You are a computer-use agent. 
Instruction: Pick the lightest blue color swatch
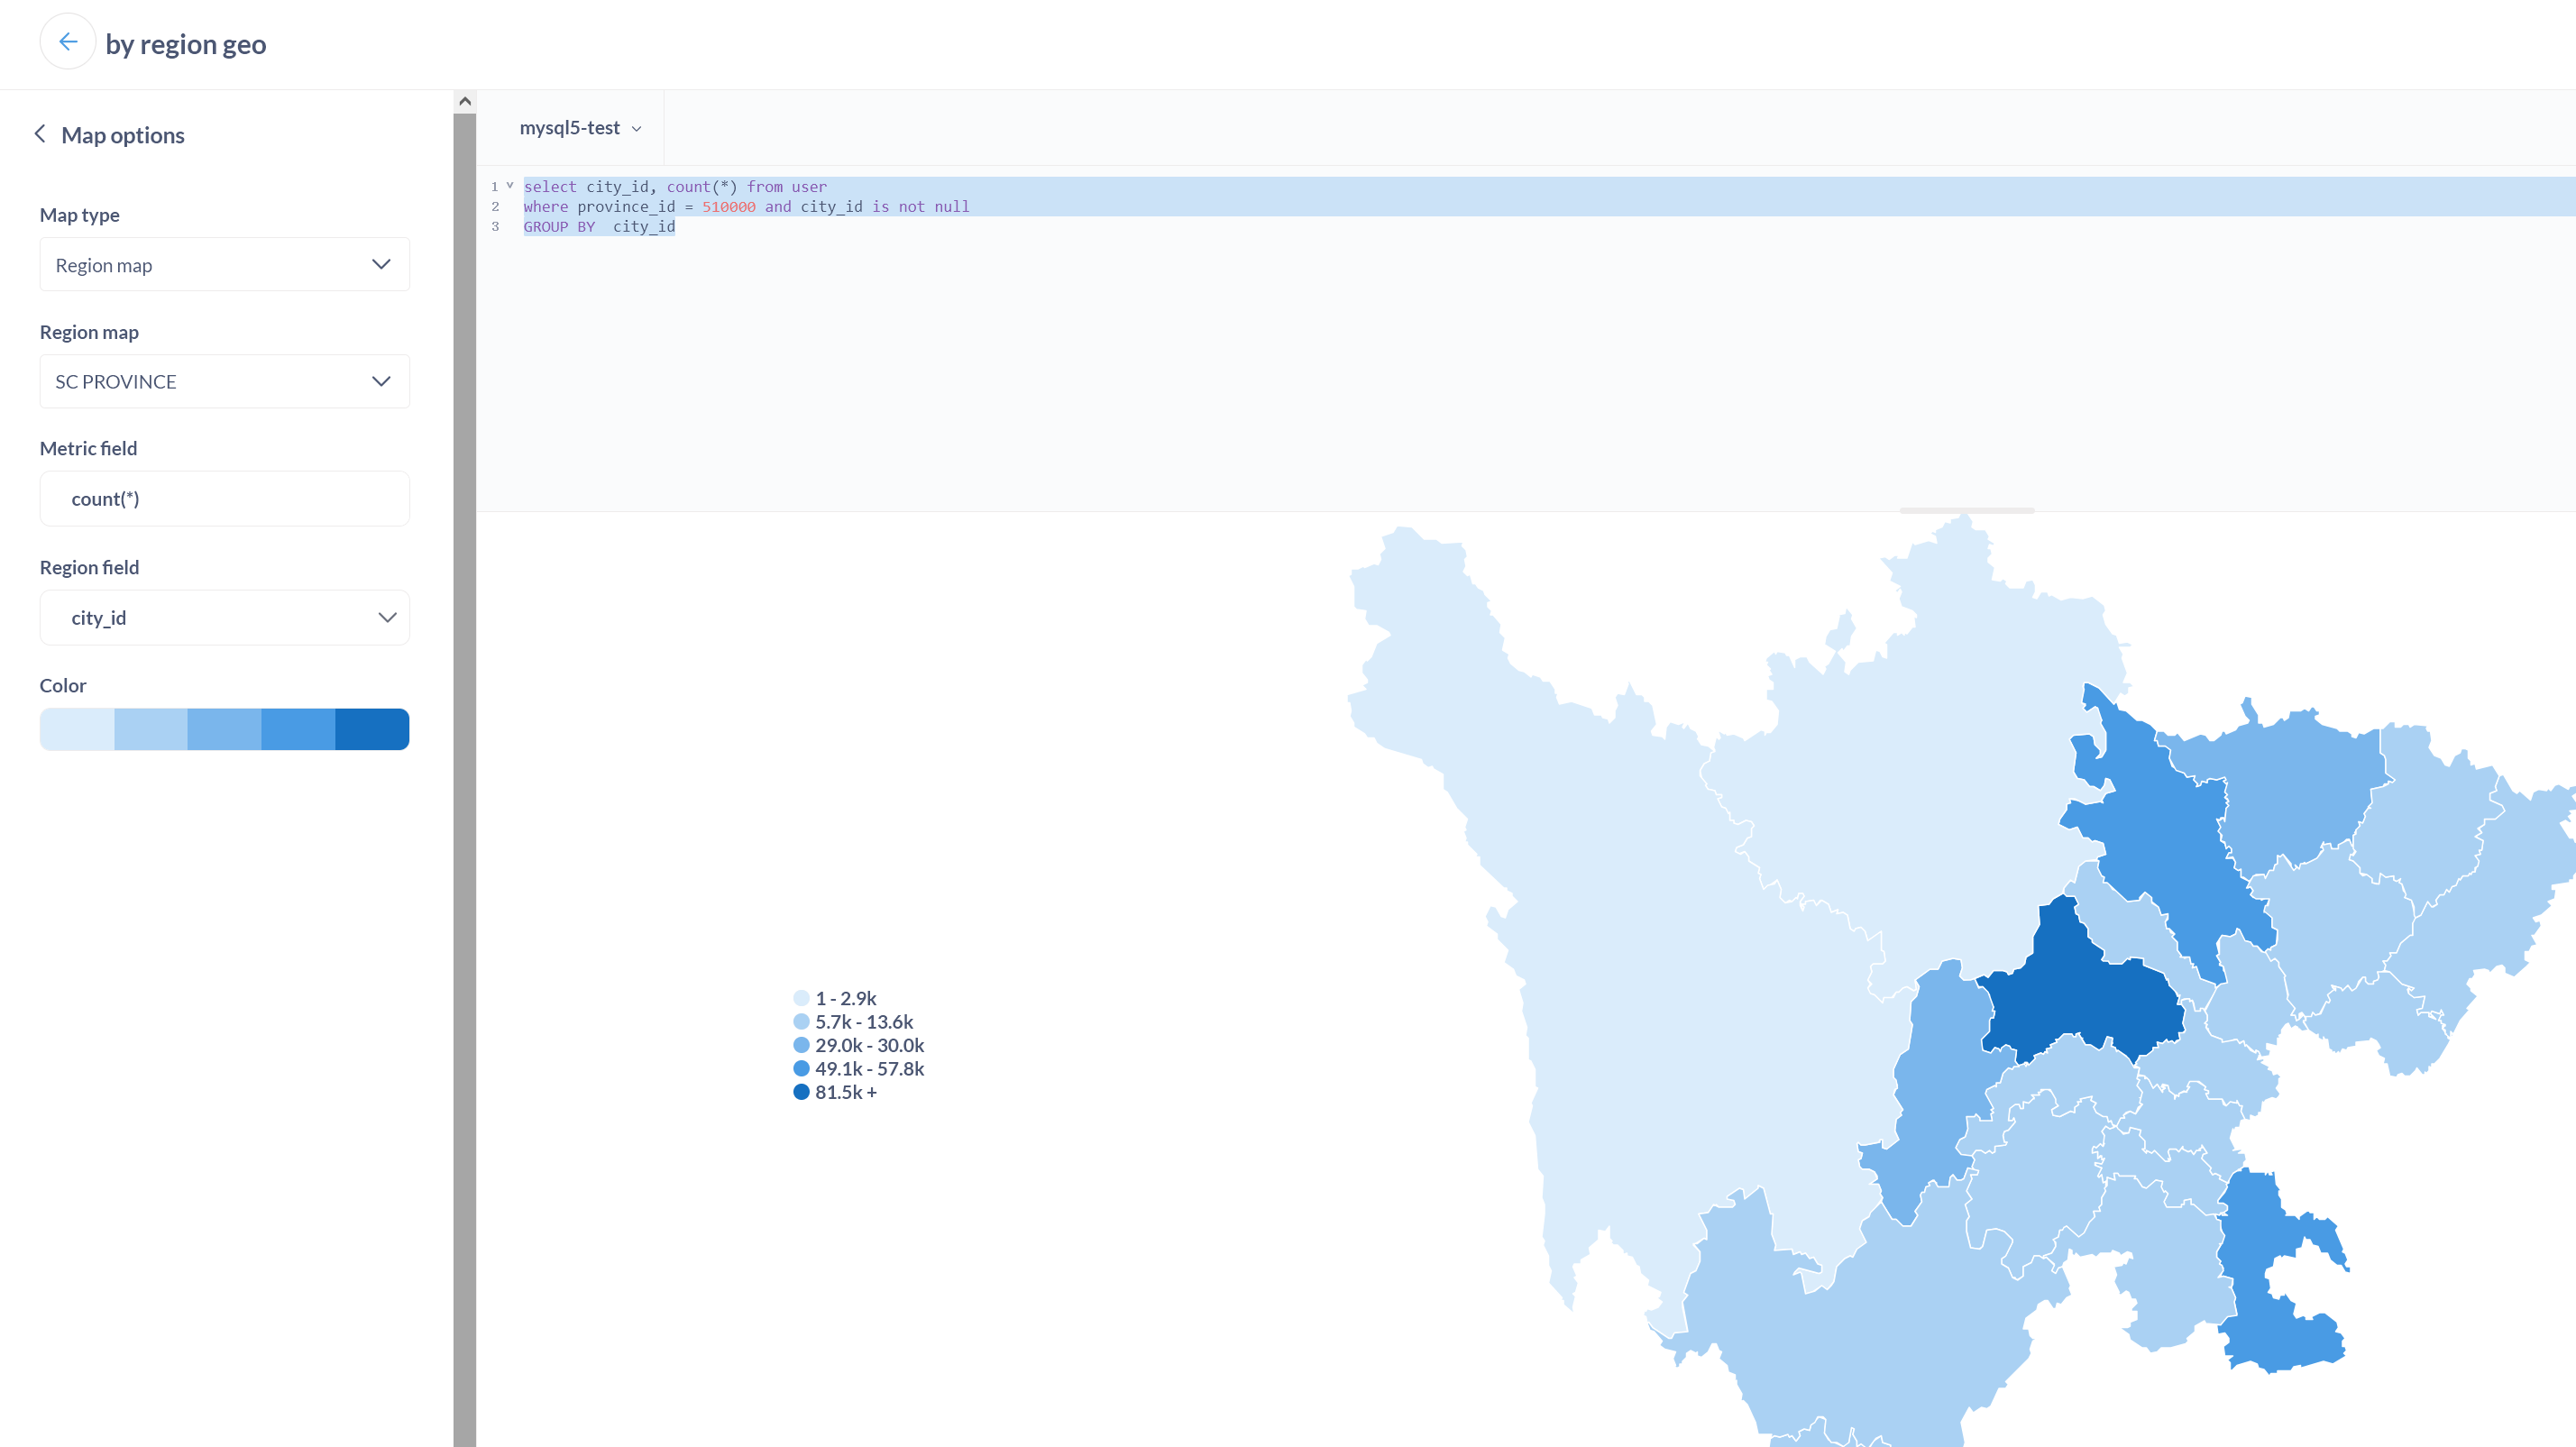tap(77, 729)
